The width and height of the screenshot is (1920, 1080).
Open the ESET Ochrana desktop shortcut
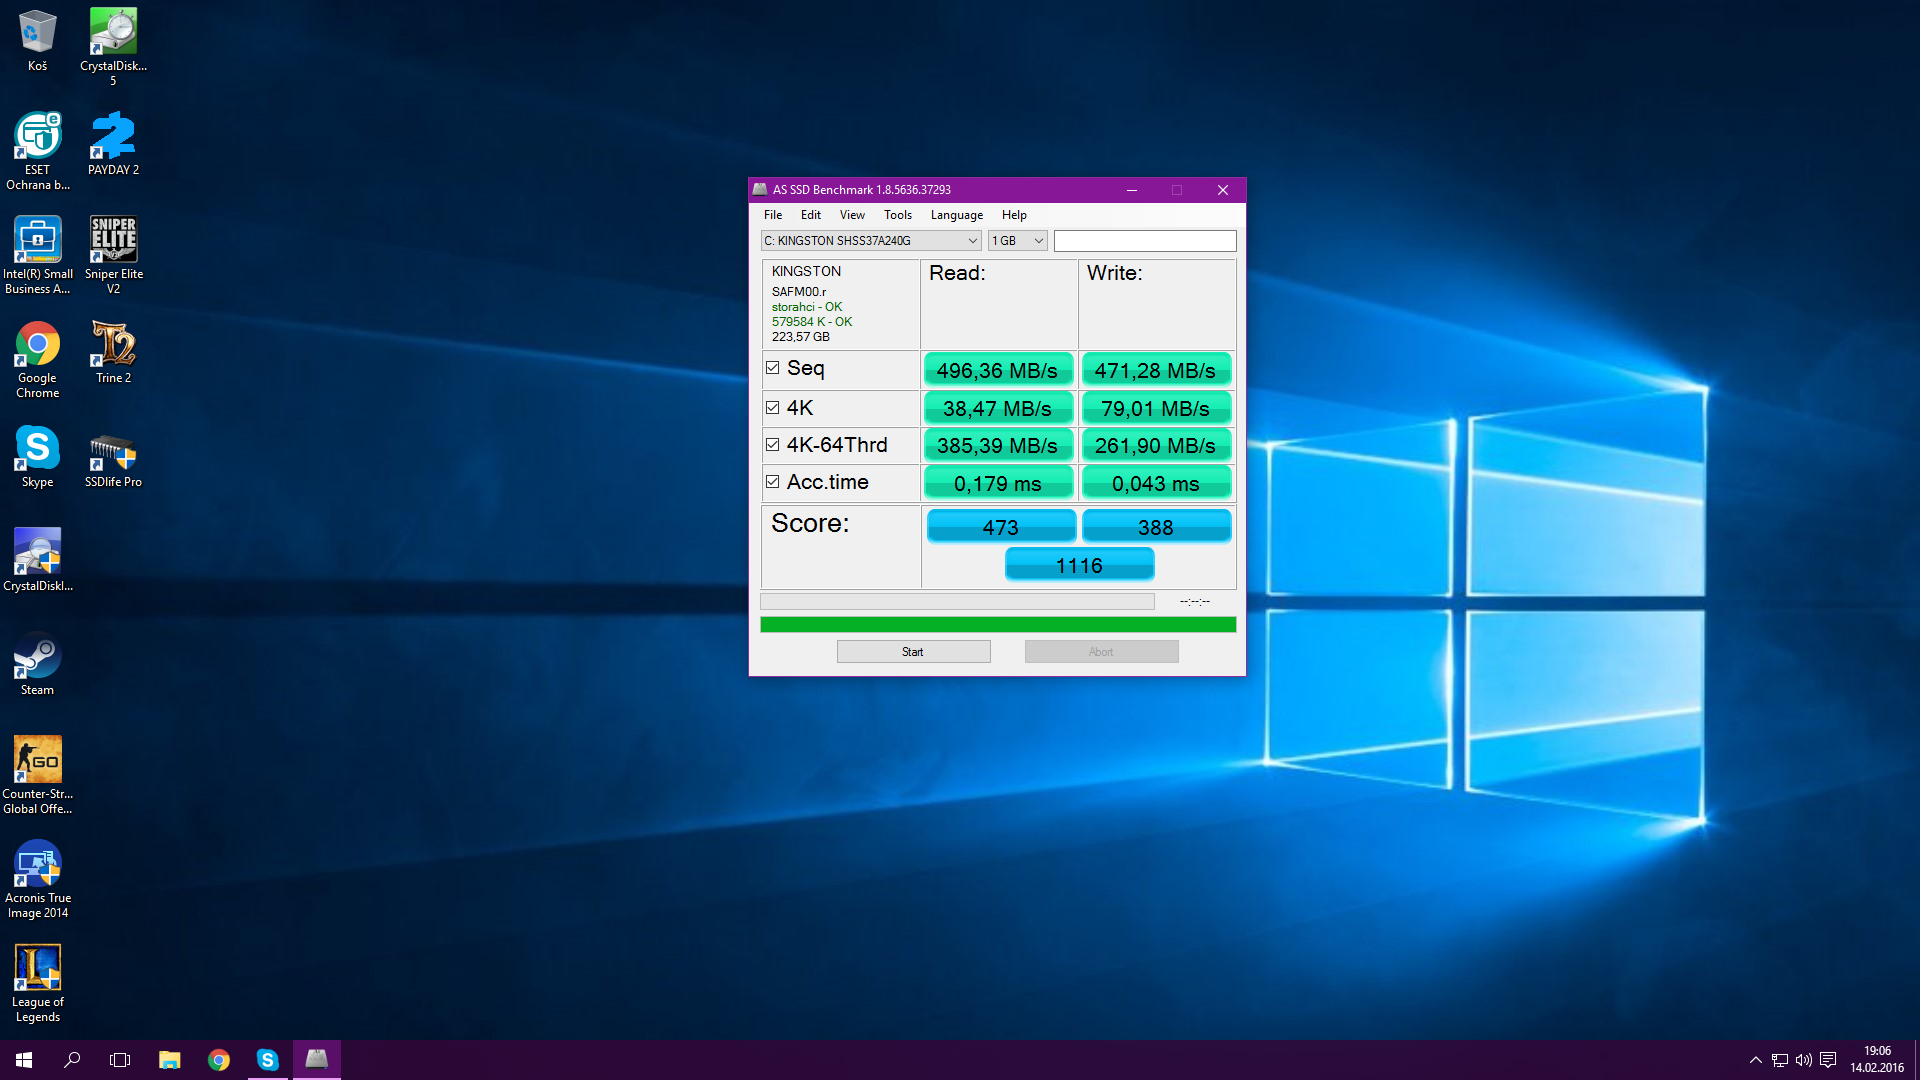(37, 151)
